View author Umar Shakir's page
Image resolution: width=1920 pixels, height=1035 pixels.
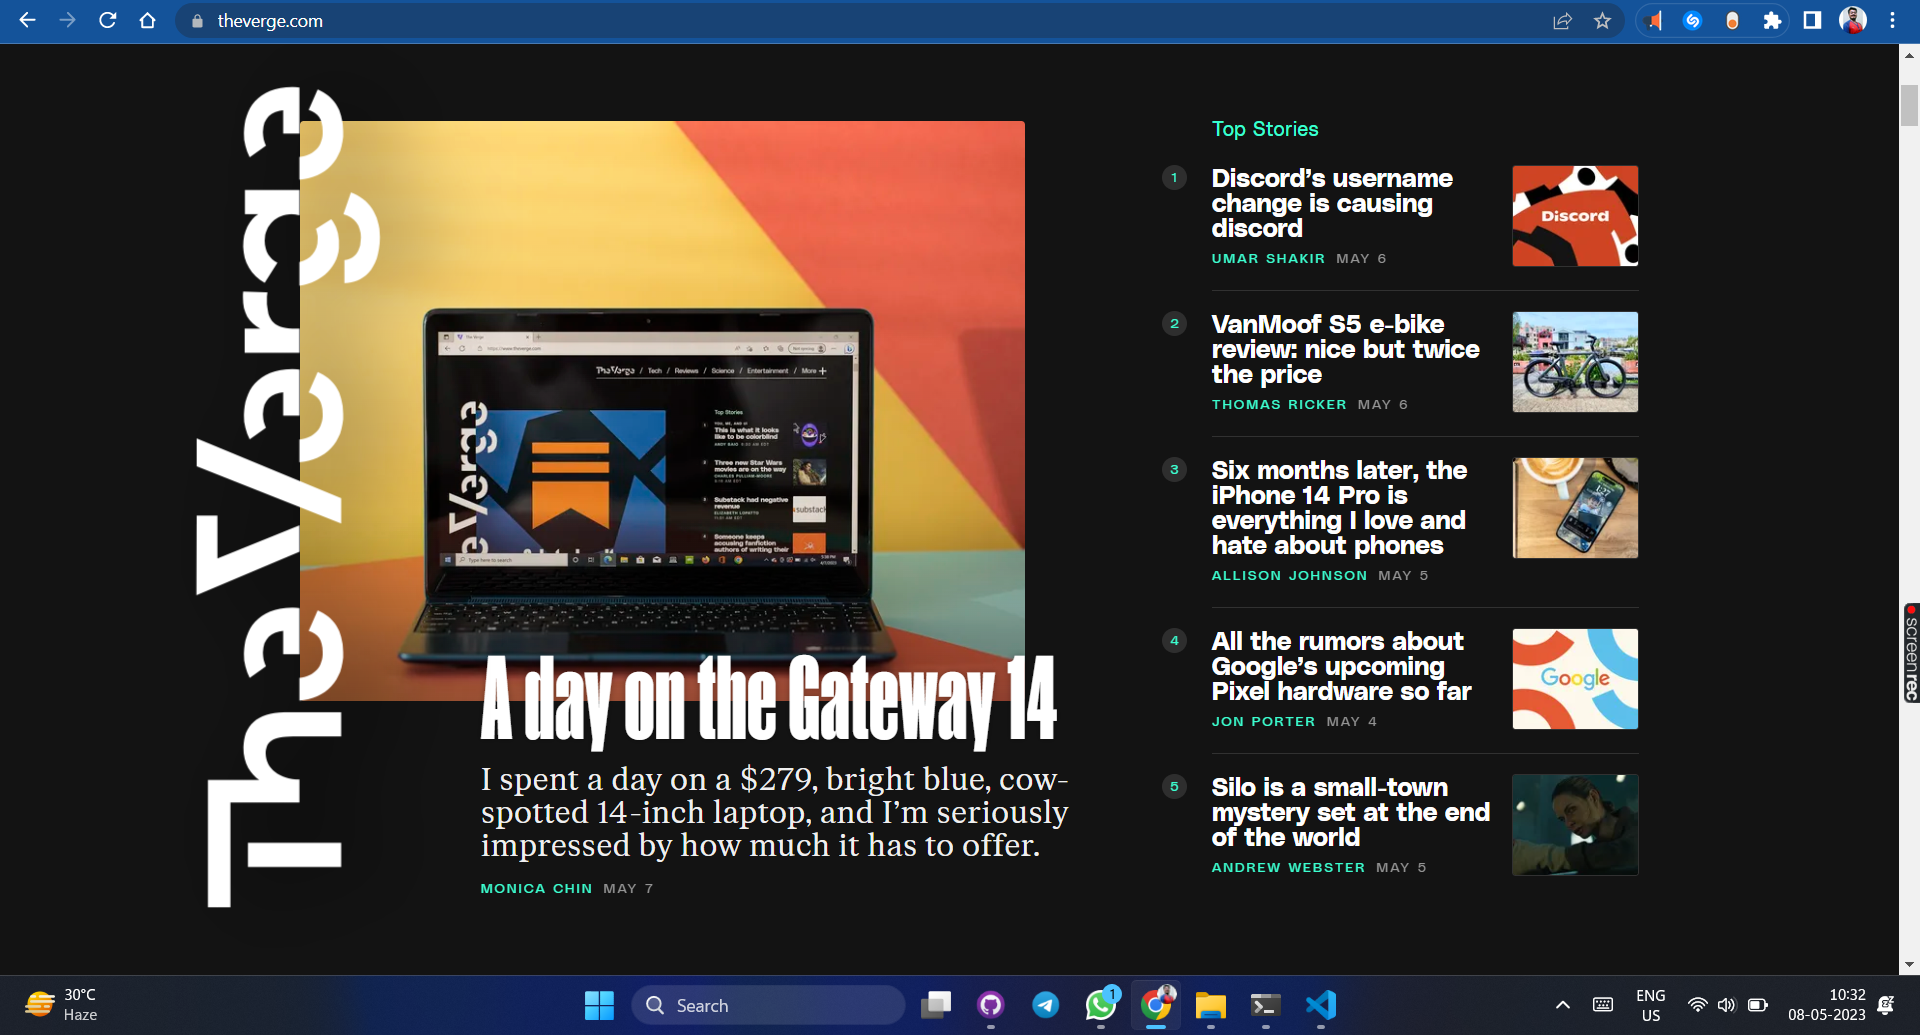(1268, 258)
